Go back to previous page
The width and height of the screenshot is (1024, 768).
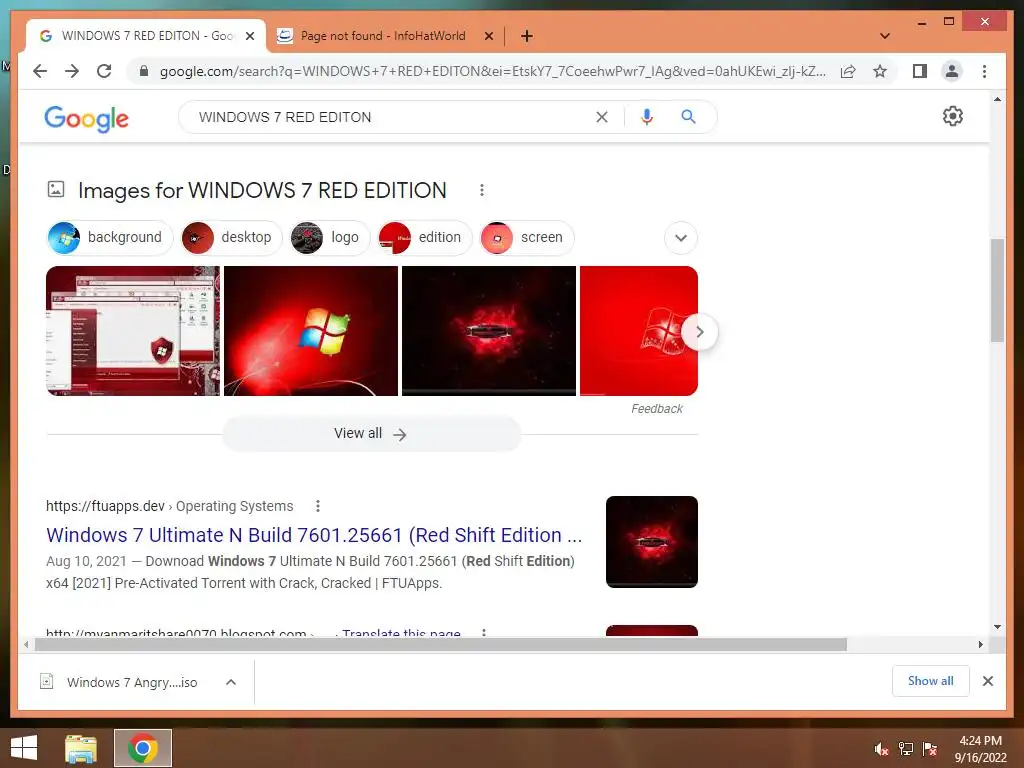[x=40, y=71]
